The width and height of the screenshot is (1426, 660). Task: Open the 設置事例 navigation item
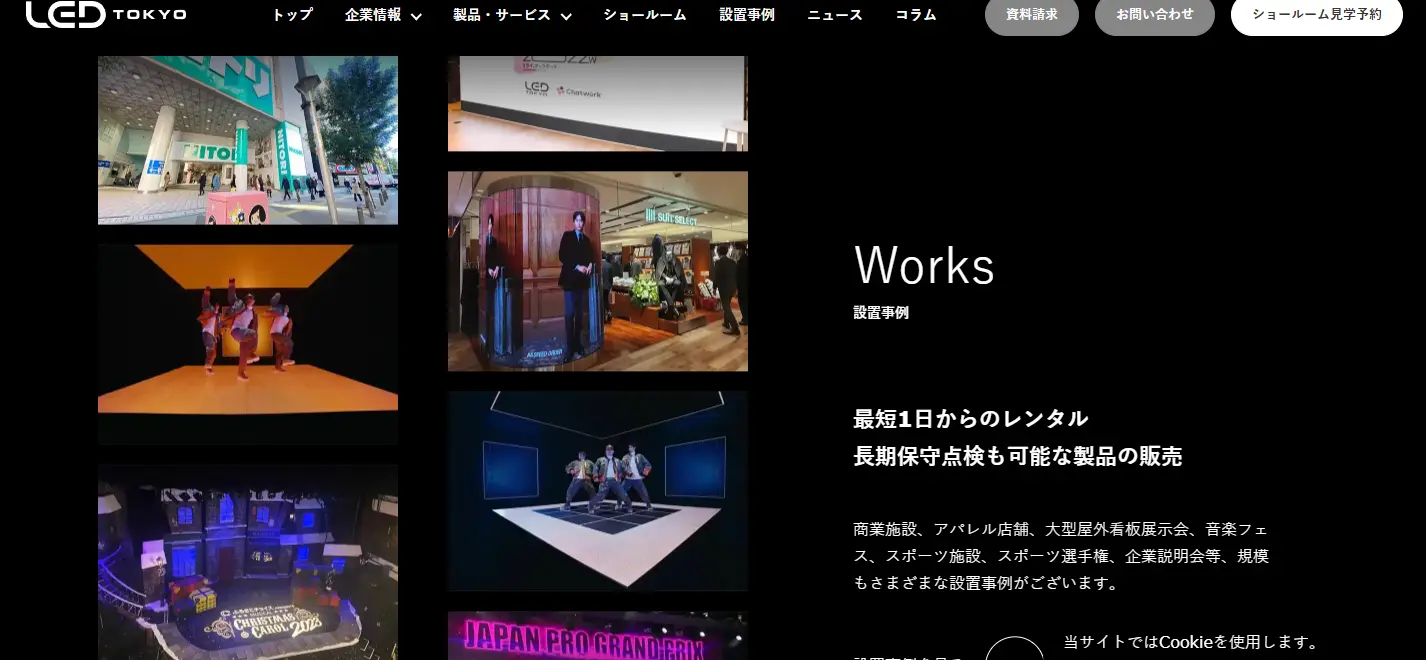747,15
